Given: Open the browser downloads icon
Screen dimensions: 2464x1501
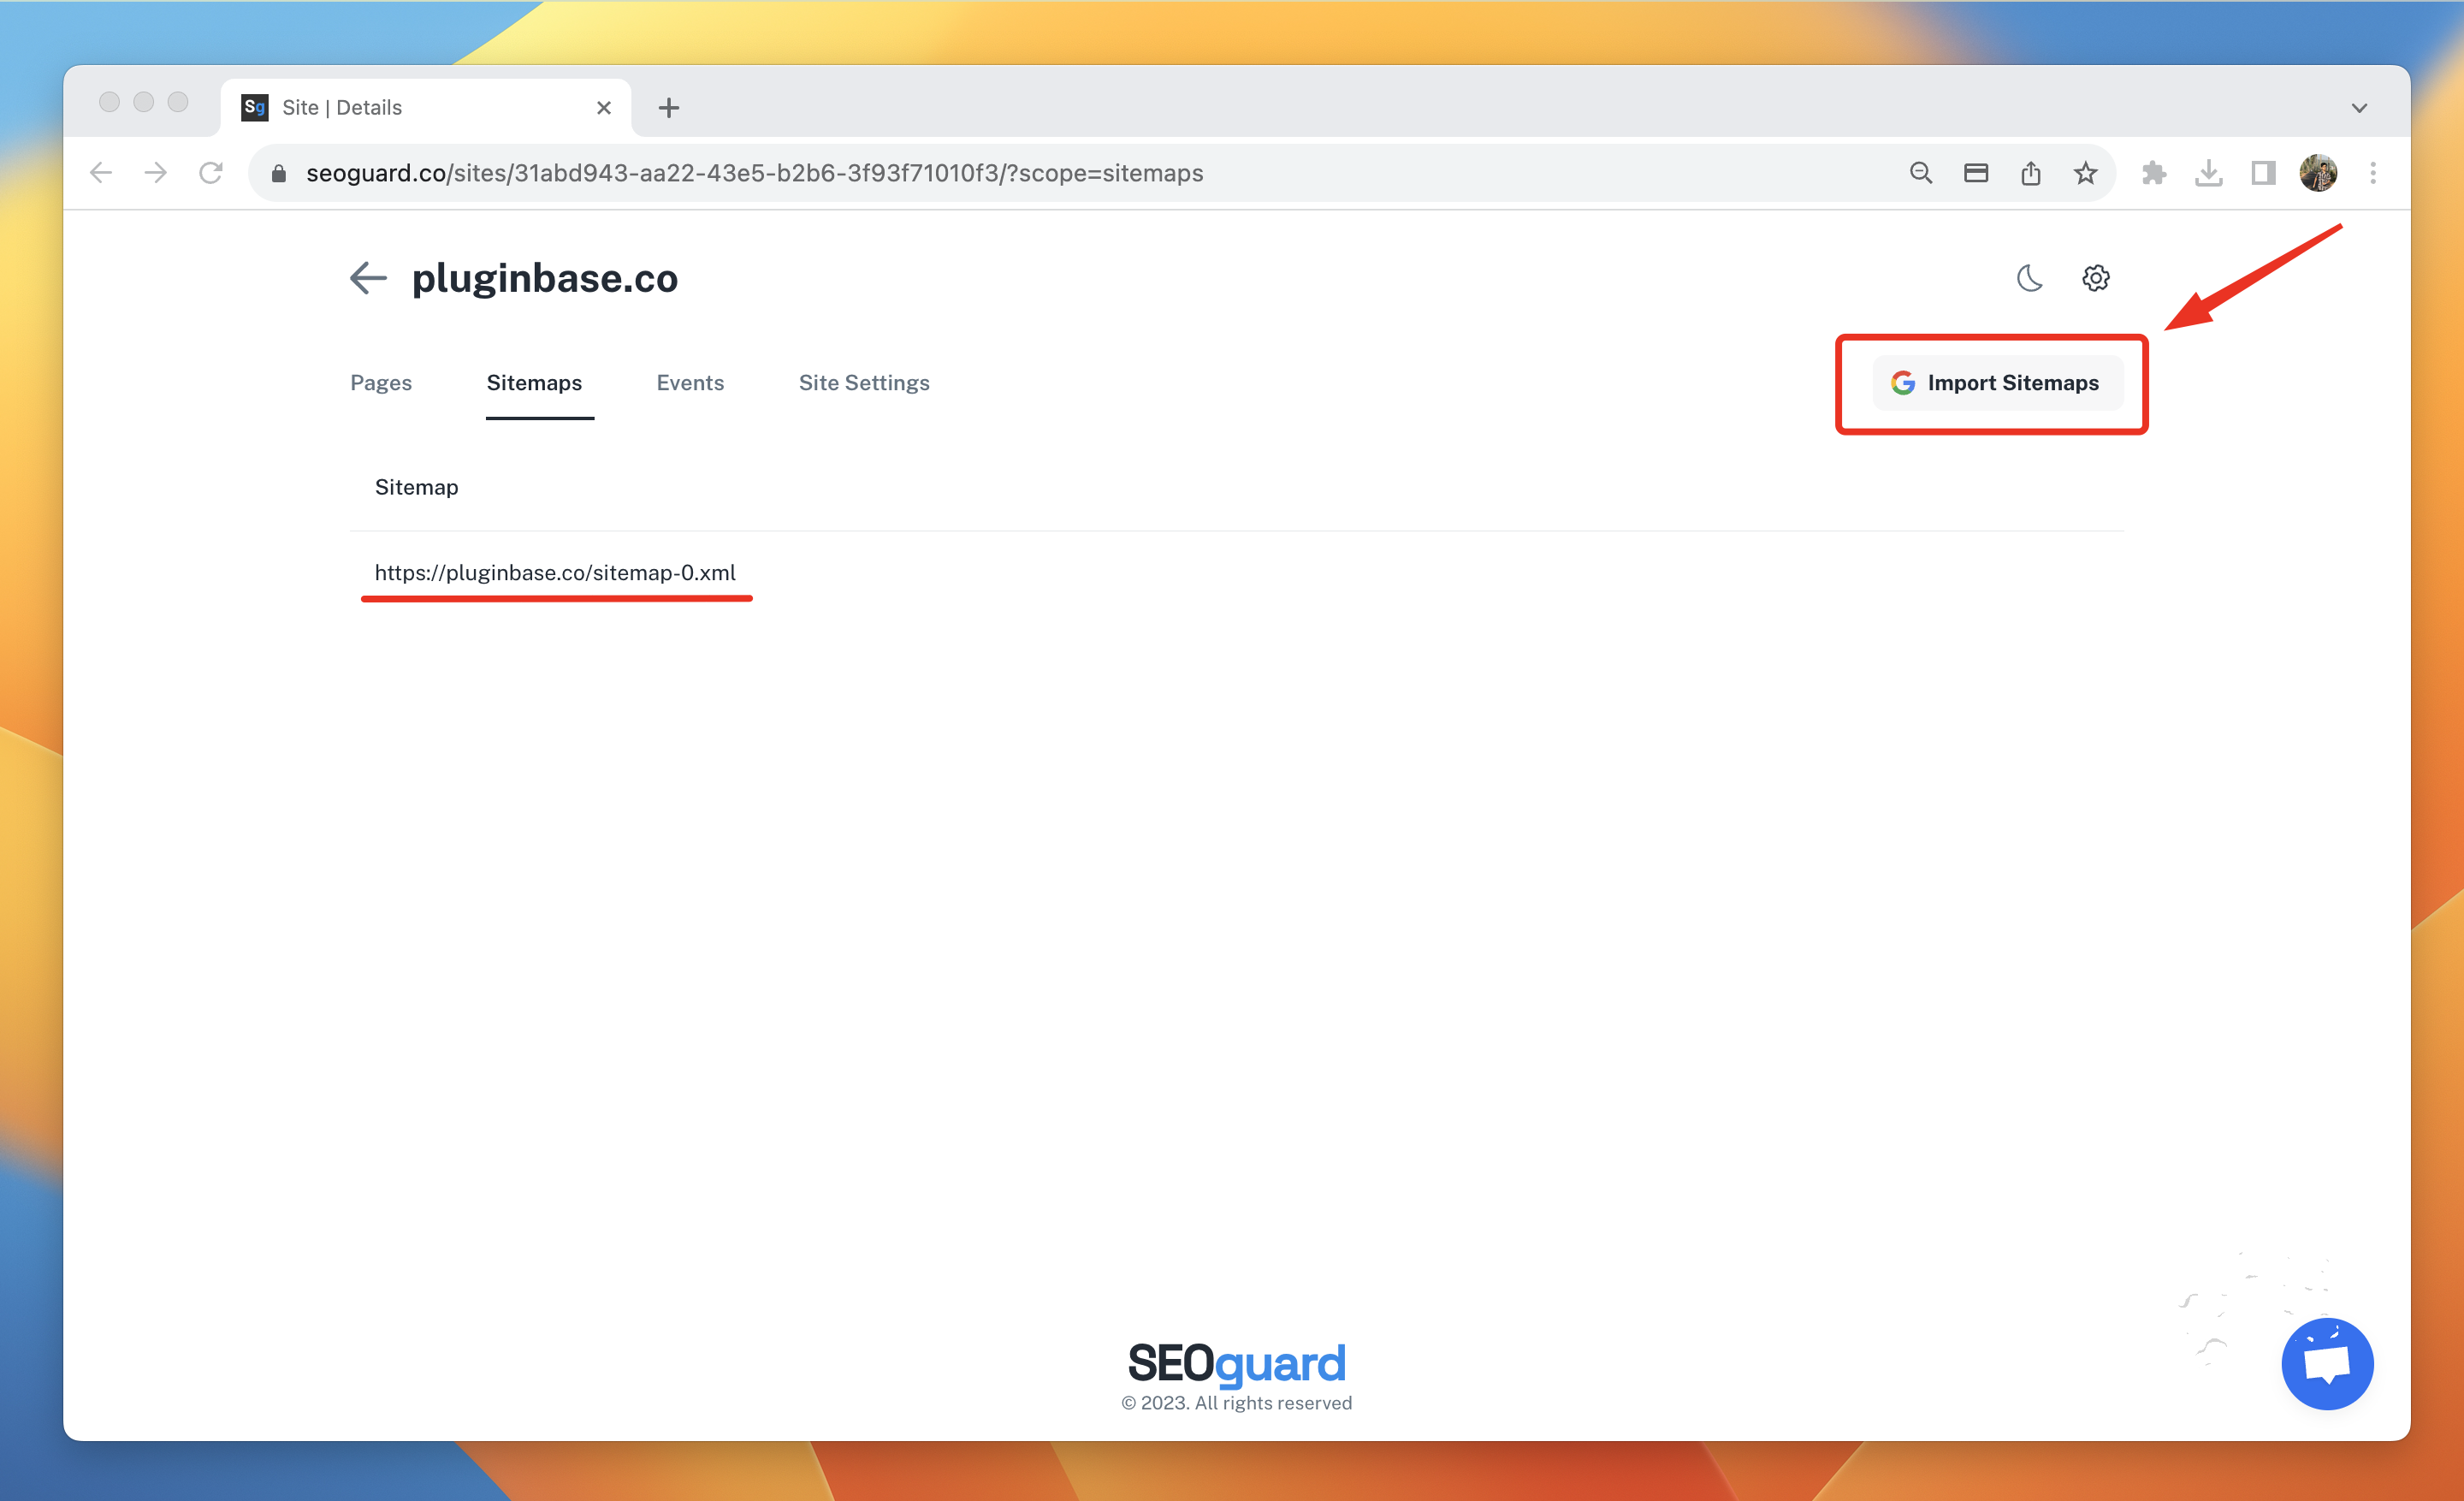Looking at the screenshot, I should (x=2208, y=173).
